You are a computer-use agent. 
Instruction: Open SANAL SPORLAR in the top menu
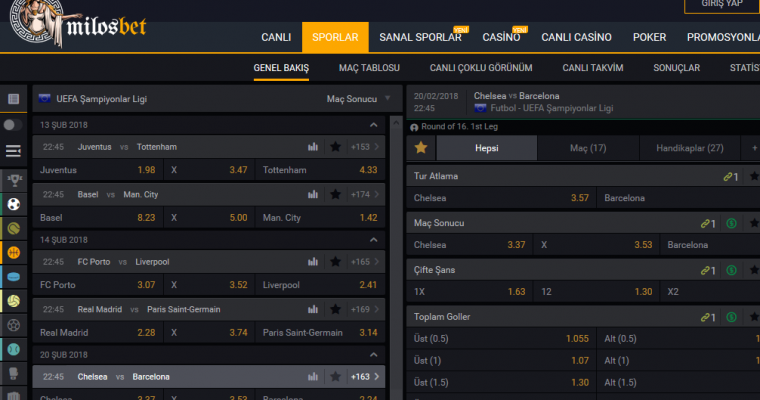(420, 37)
